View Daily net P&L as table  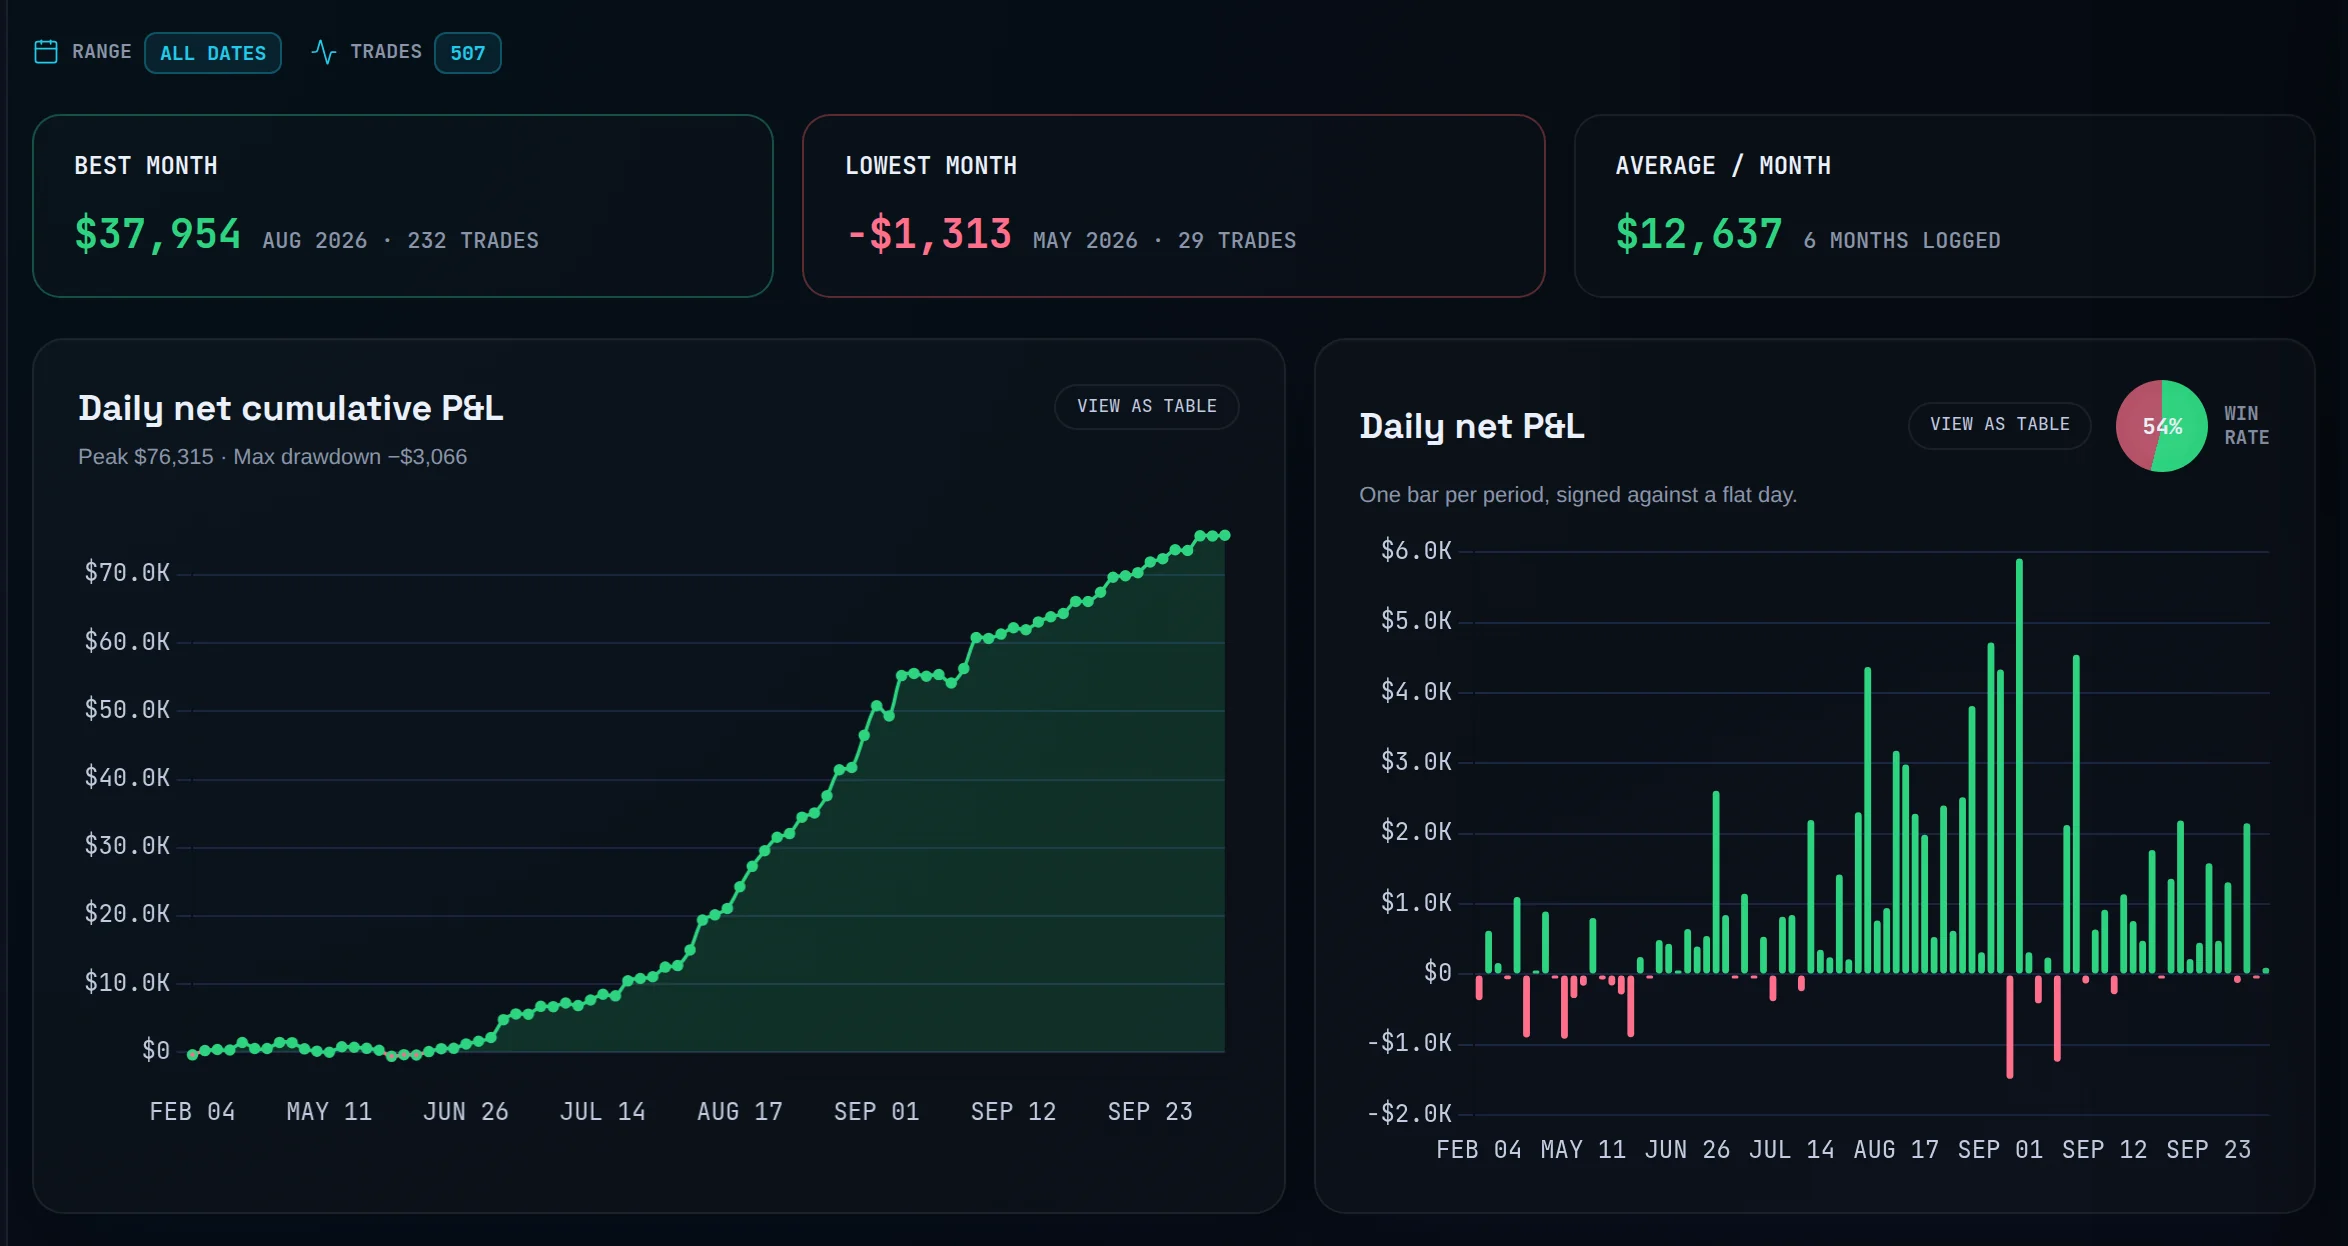click(x=1999, y=424)
